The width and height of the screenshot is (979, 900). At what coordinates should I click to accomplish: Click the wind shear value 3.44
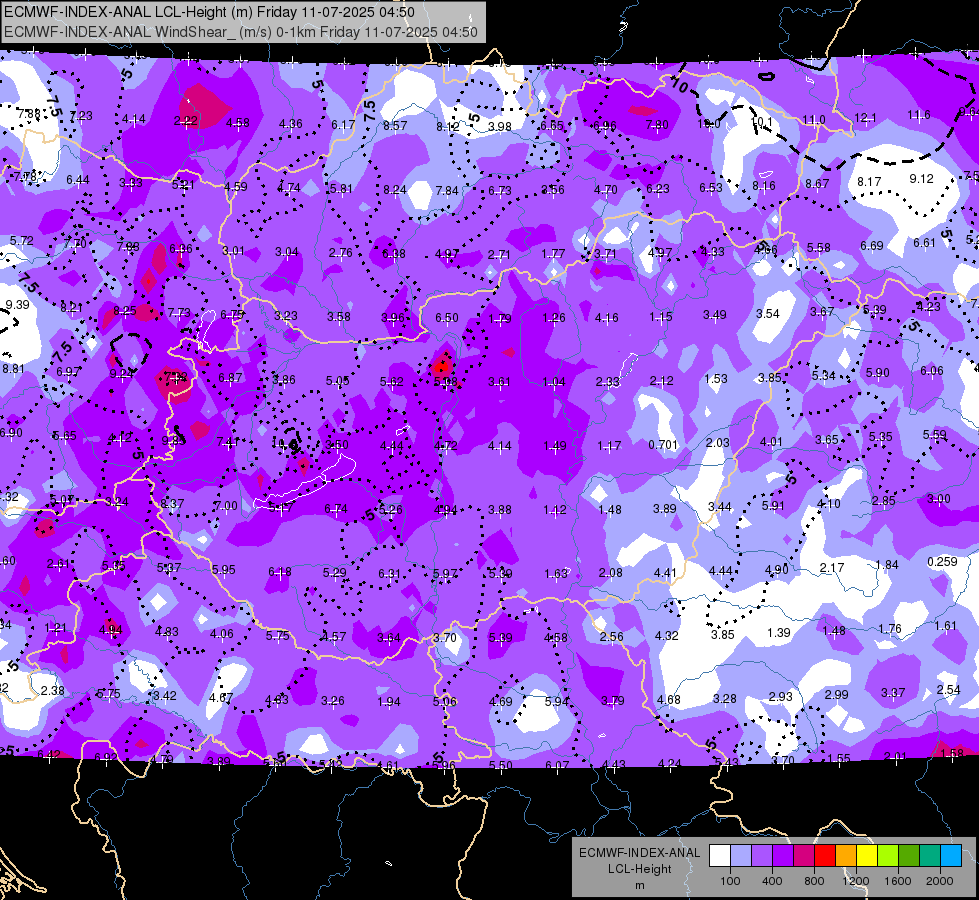(719, 507)
